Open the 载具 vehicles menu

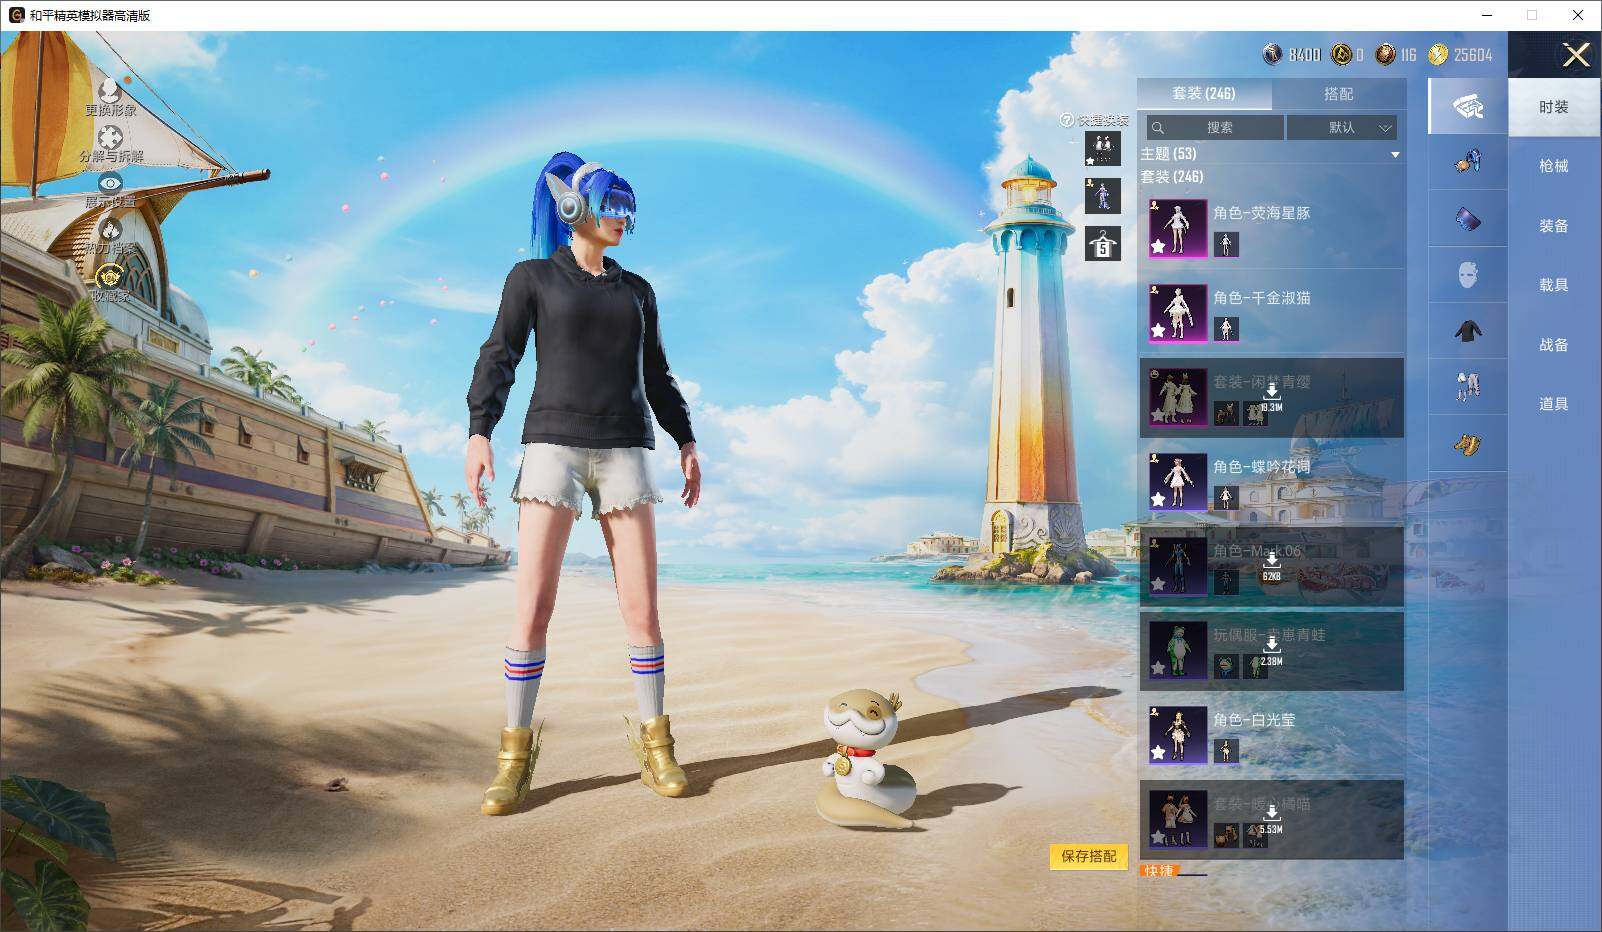click(1554, 285)
